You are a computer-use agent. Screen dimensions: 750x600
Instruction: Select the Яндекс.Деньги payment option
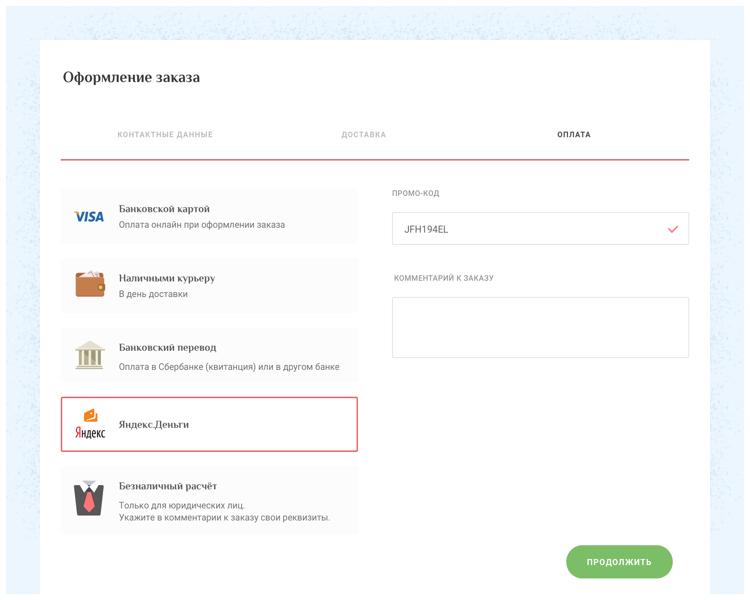209,425
